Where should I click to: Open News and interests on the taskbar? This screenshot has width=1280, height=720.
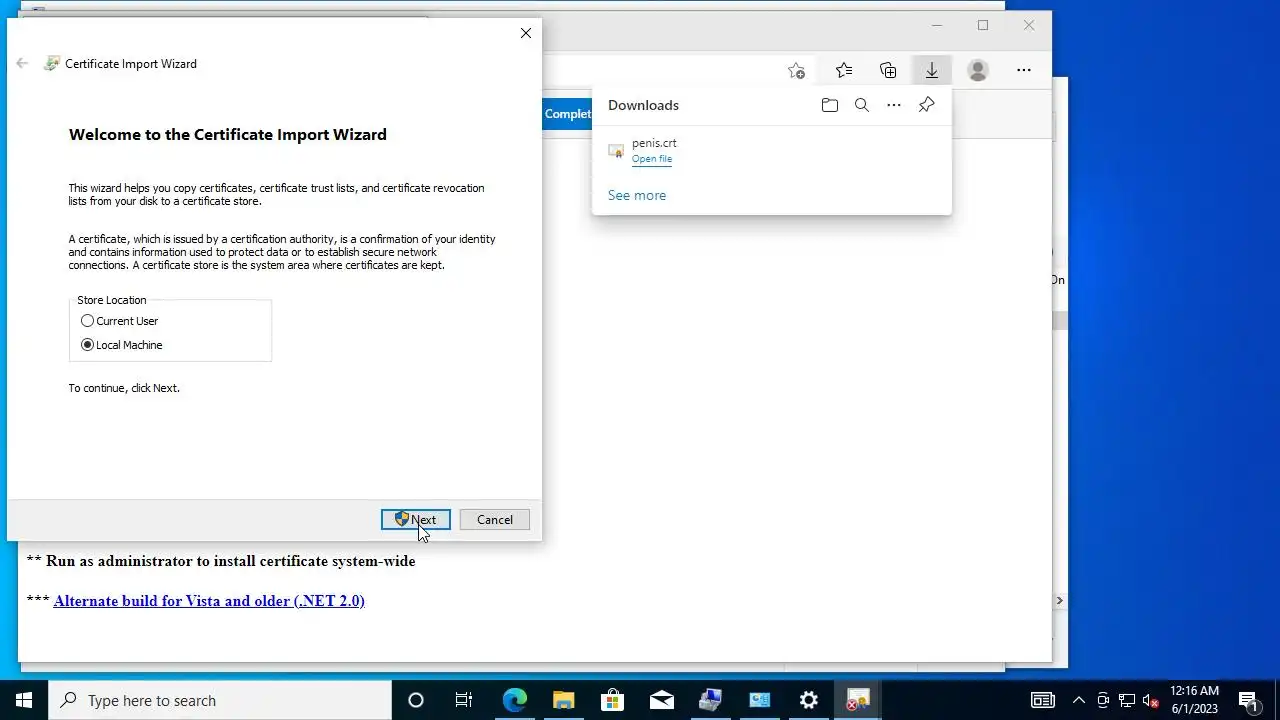coord(1043,700)
